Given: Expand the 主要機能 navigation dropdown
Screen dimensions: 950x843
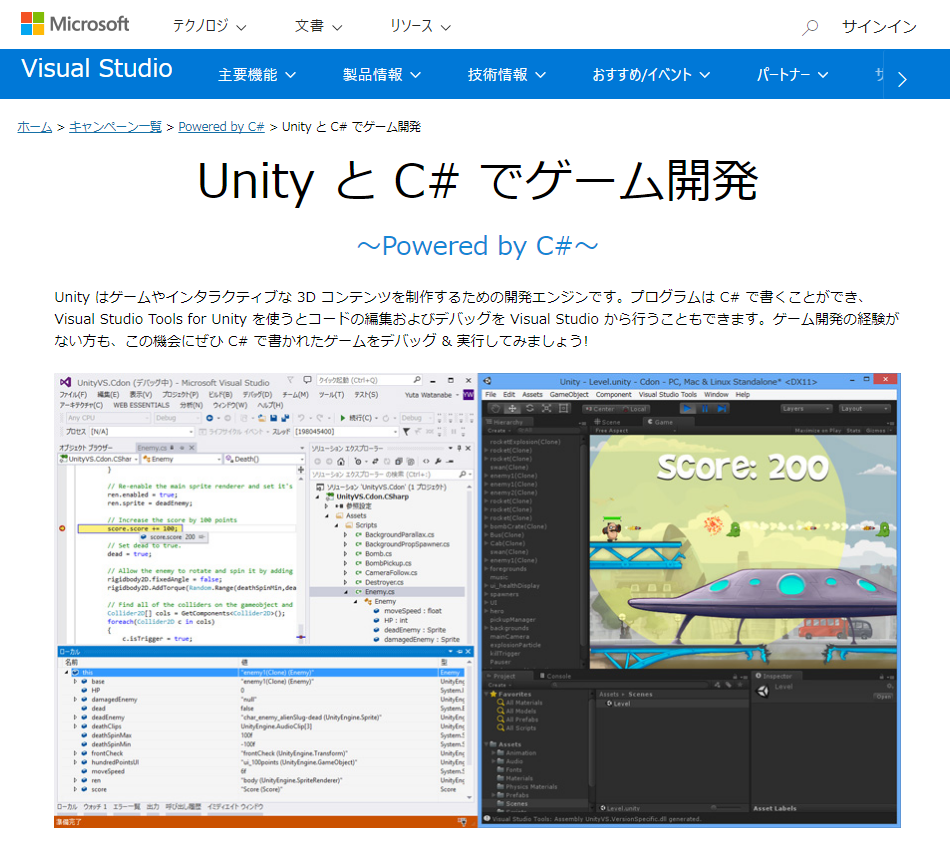Looking at the screenshot, I should point(257,75).
